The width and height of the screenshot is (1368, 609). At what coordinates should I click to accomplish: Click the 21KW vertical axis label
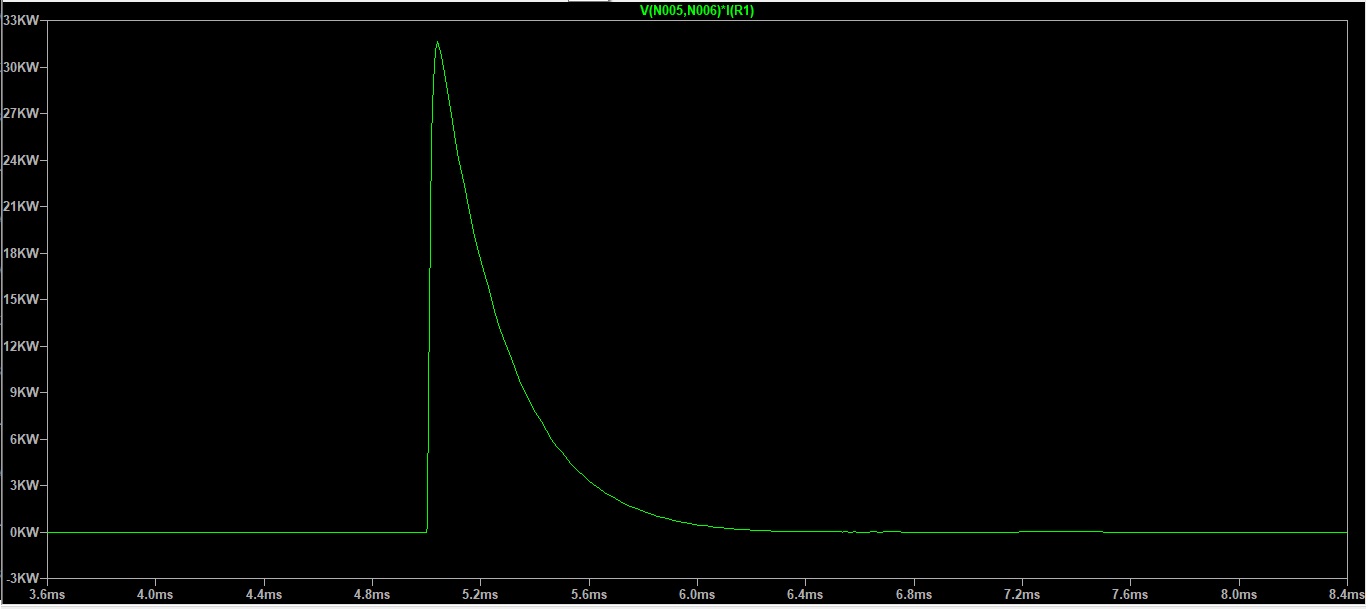[x=21, y=207]
